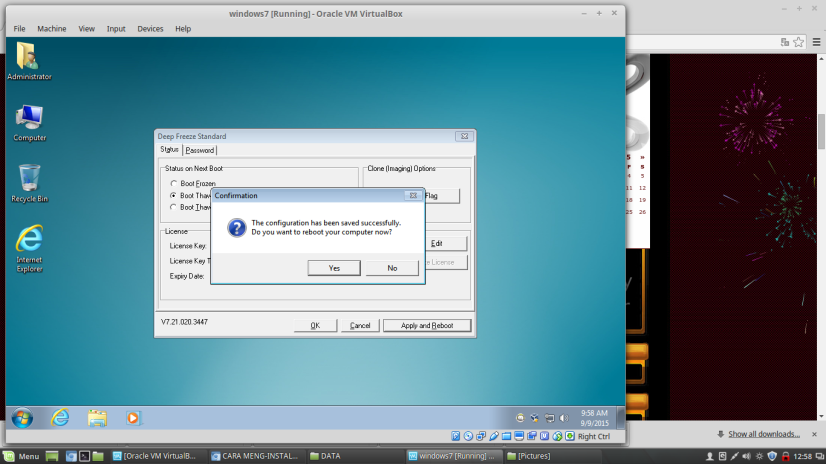
Task: Open Windows Explorer from the taskbar
Action: coord(97,418)
